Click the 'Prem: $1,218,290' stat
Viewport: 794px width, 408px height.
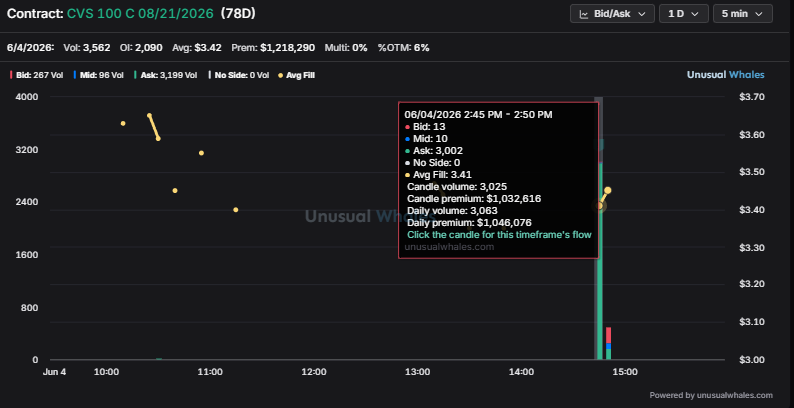click(273, 48)
